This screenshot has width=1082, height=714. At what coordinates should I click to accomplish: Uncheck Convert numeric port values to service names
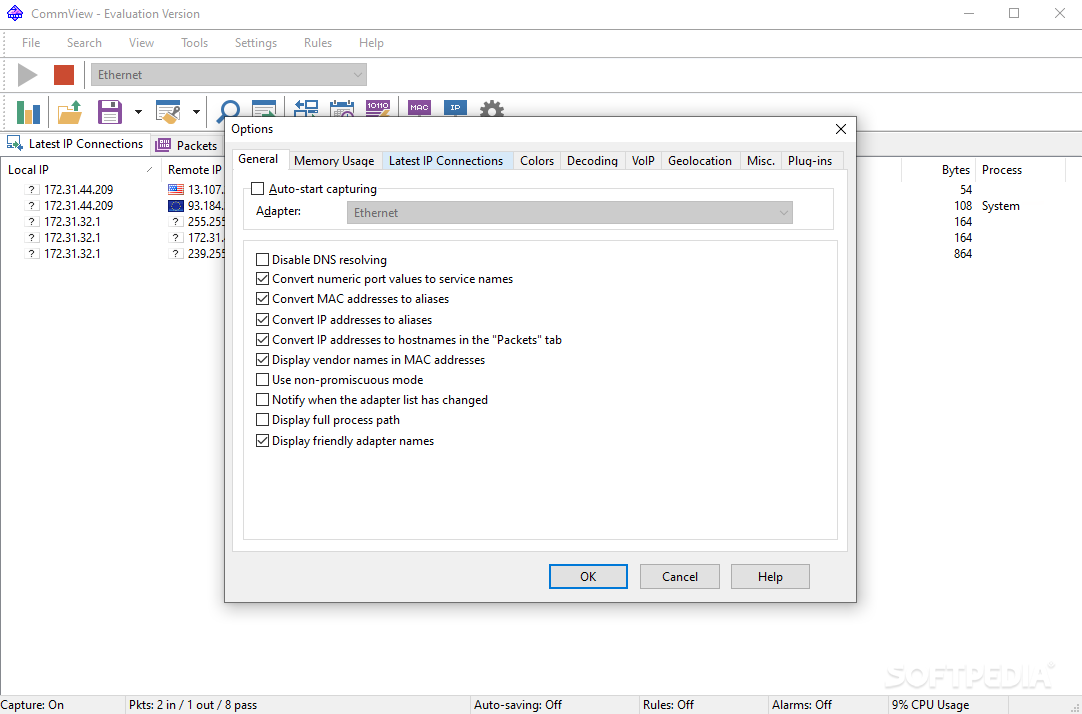(x=262, y=279)
